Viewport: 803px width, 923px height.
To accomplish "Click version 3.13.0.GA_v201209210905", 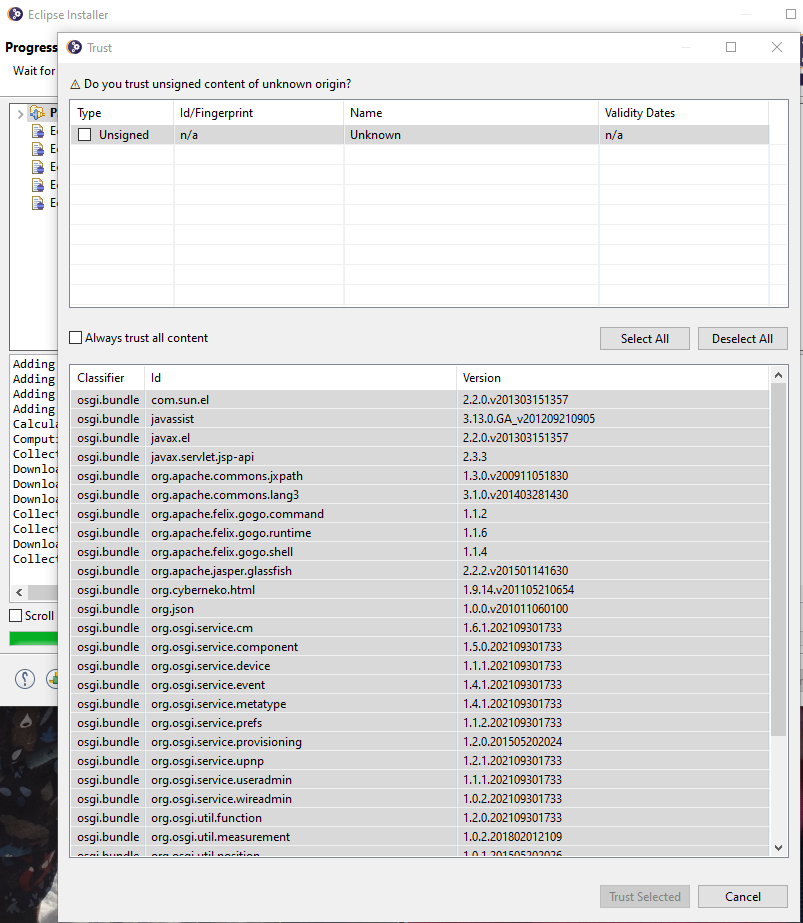I will [x=529, y=419].
